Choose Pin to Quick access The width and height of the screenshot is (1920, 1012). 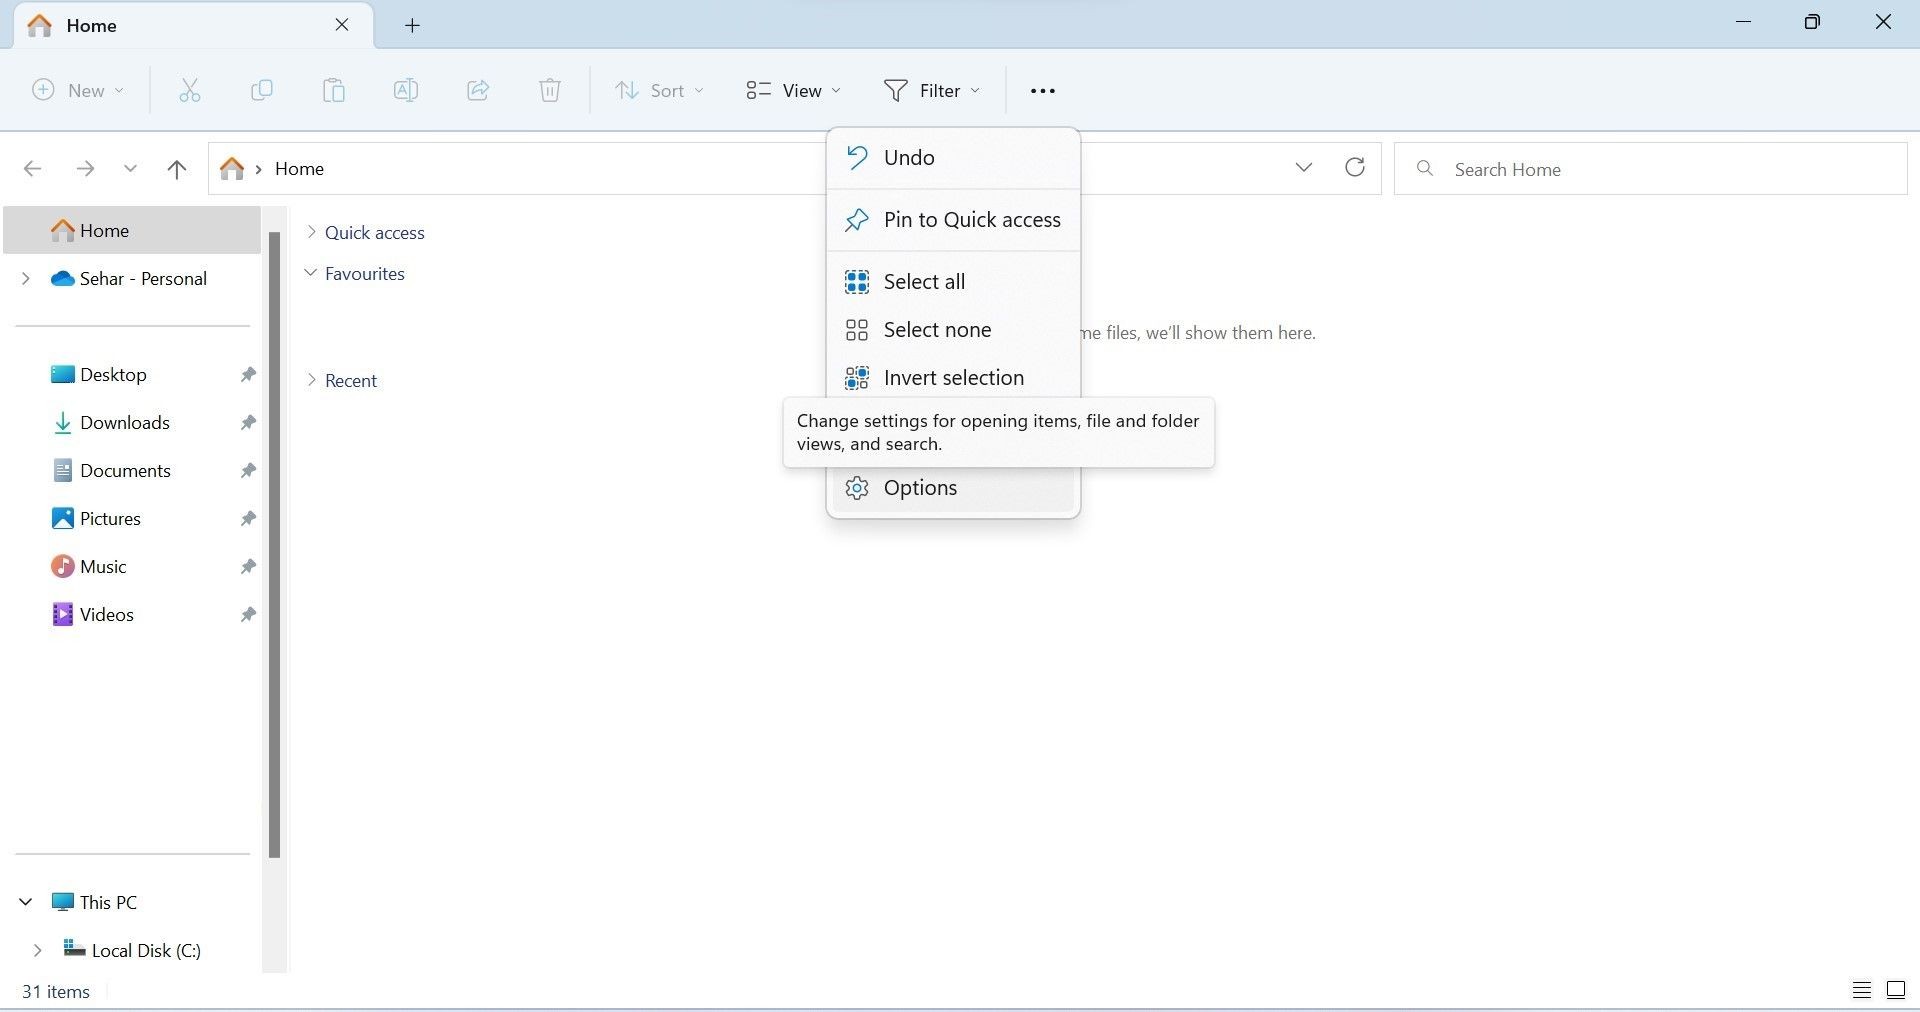(x=953, y=220)
